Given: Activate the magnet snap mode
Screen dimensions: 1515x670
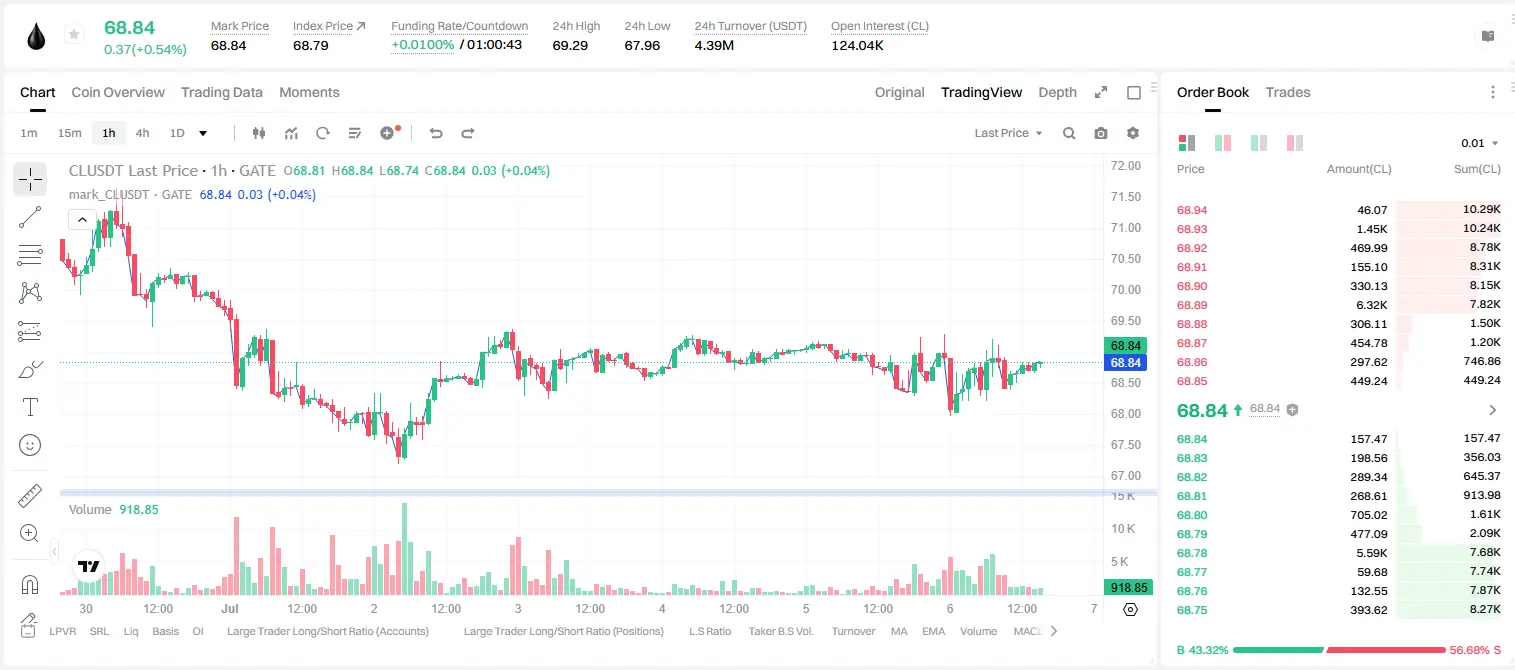Looking at the screenshot, I should coord(30,585).
